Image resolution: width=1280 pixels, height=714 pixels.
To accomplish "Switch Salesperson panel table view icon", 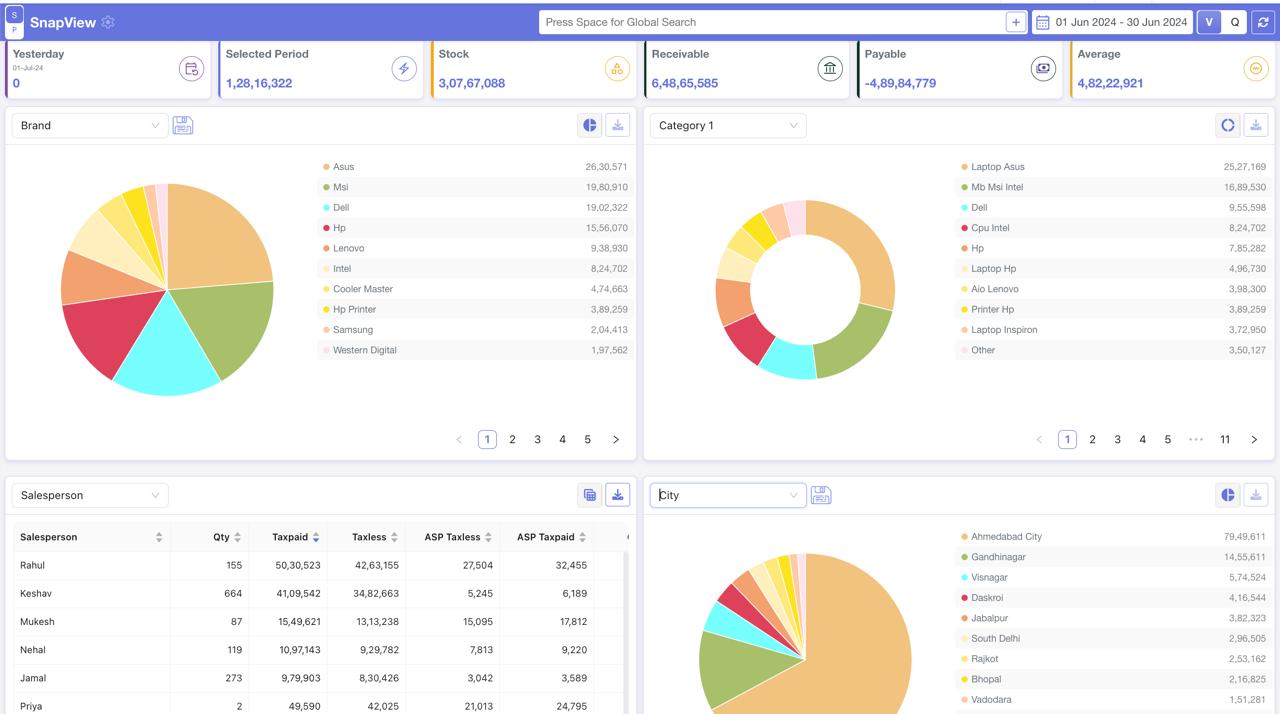I will [590, 495].
